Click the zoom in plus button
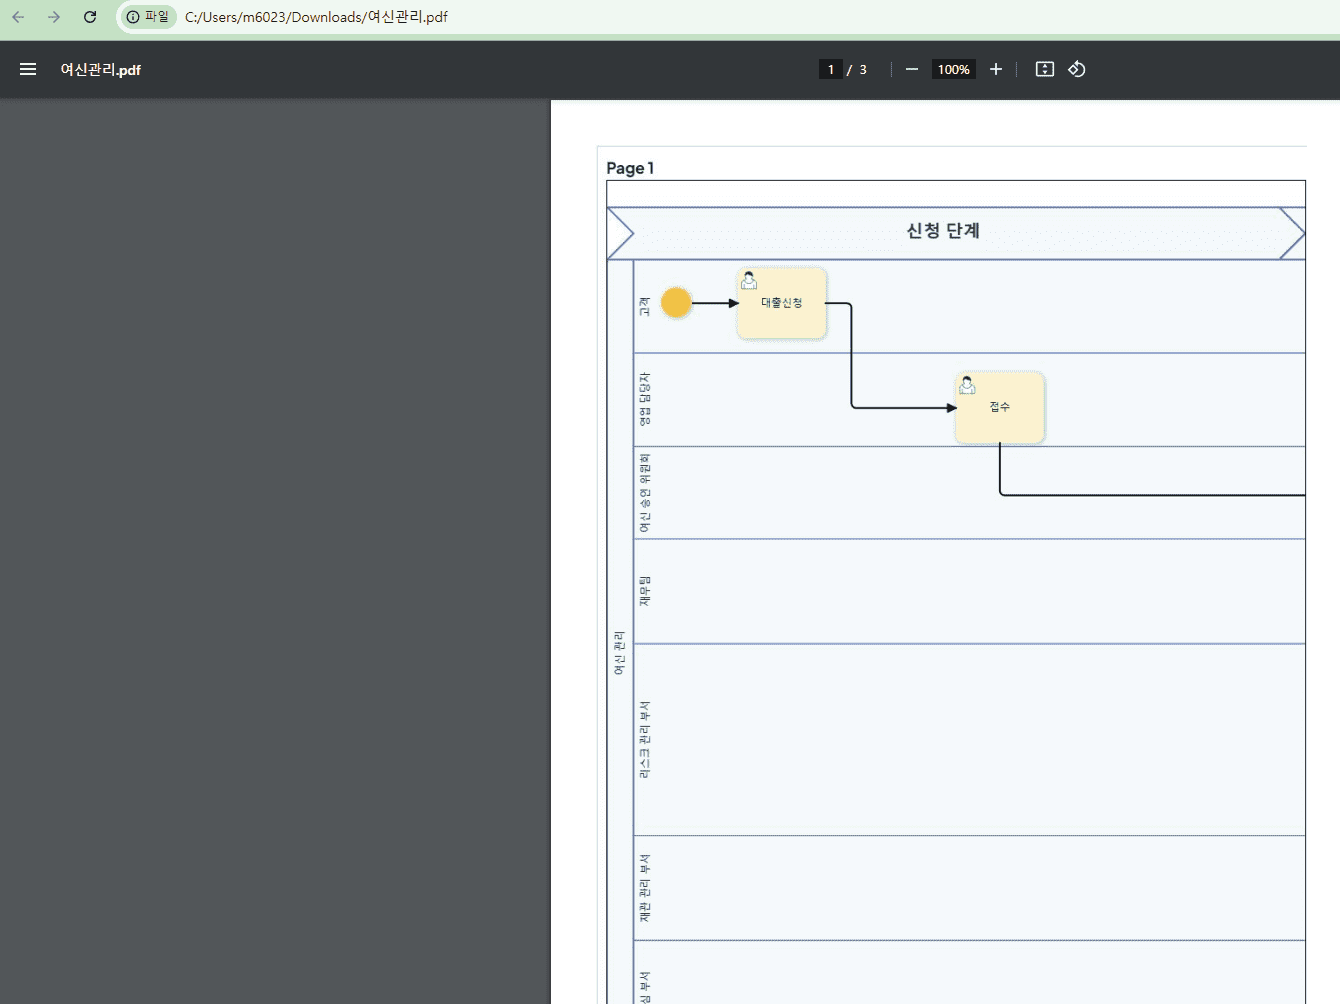This screenshot has height=1004, width=1340. tap(995, 69)
